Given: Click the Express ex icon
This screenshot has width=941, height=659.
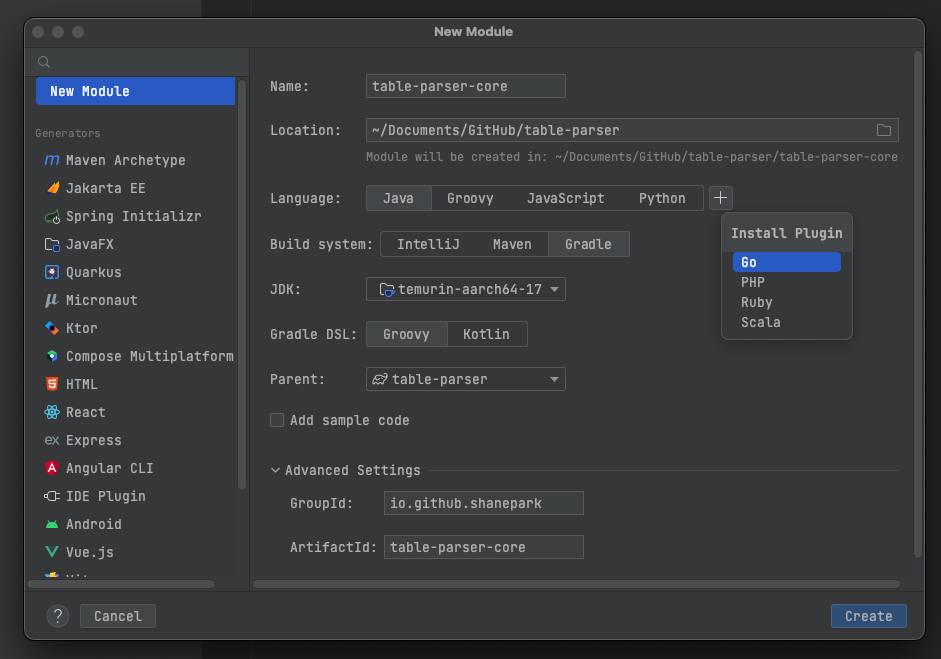Looking at the screenshot, I should click(x=52, y=440).
